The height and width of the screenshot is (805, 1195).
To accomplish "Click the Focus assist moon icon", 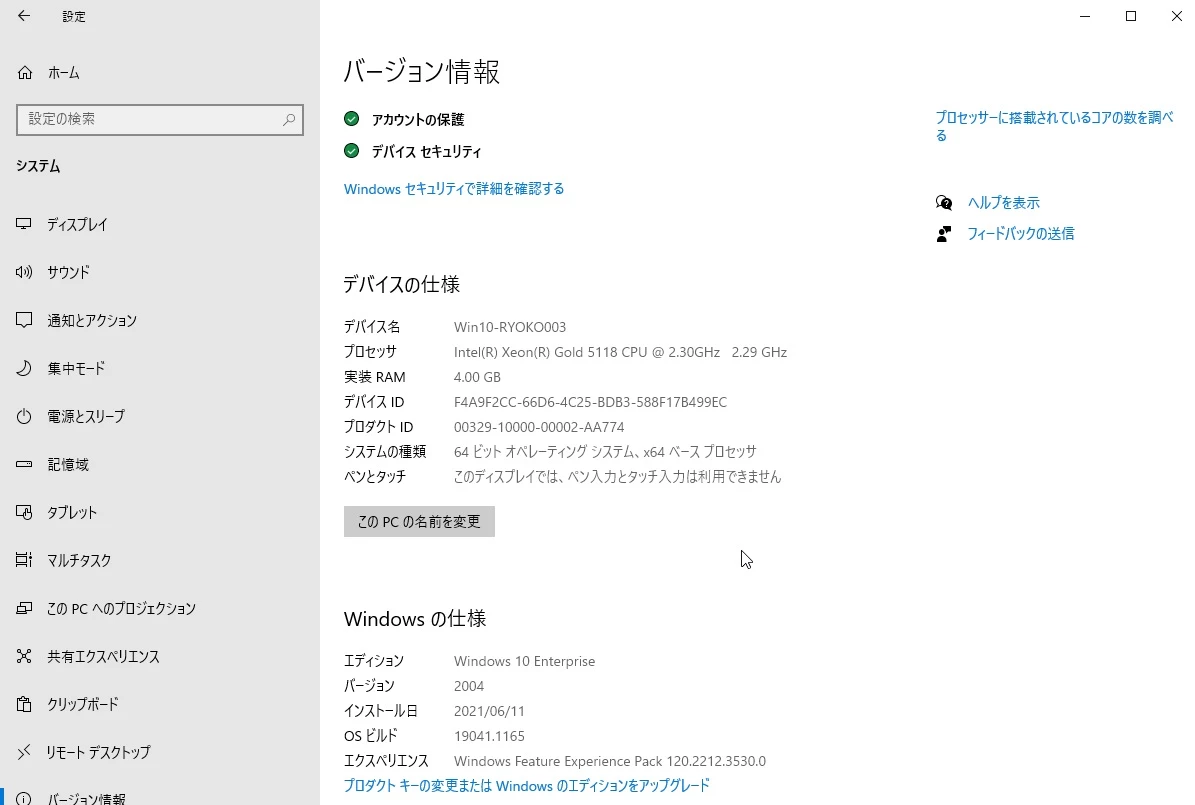I will [24, 368].
